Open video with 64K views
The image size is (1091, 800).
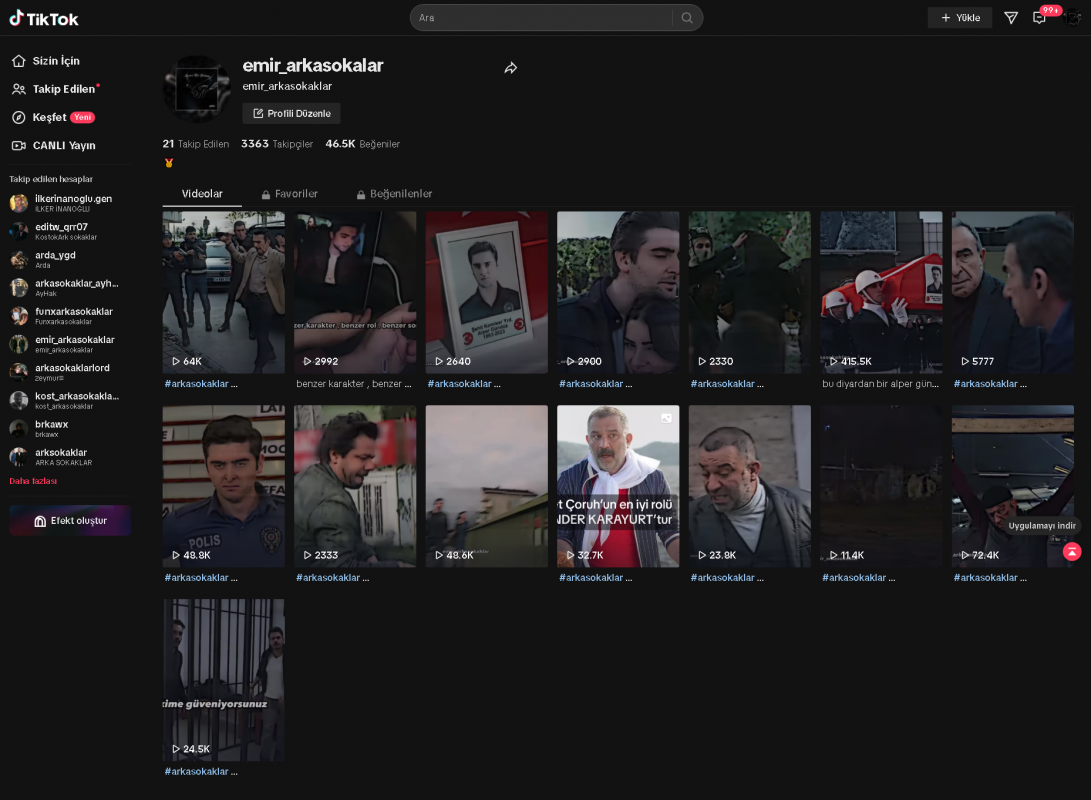click(x=223, y=292)
